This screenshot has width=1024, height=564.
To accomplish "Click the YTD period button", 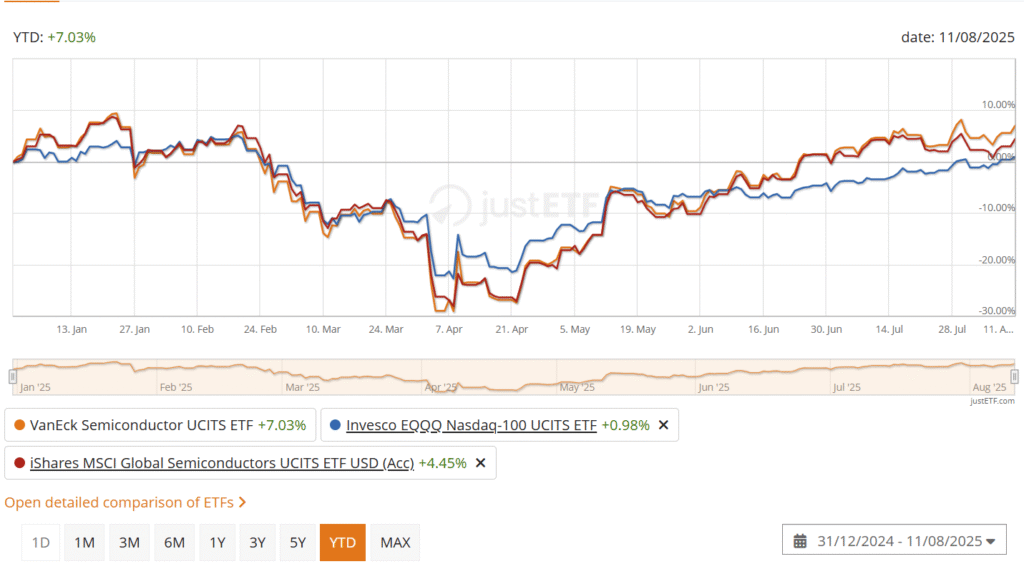I will click(x=343, y=542).
